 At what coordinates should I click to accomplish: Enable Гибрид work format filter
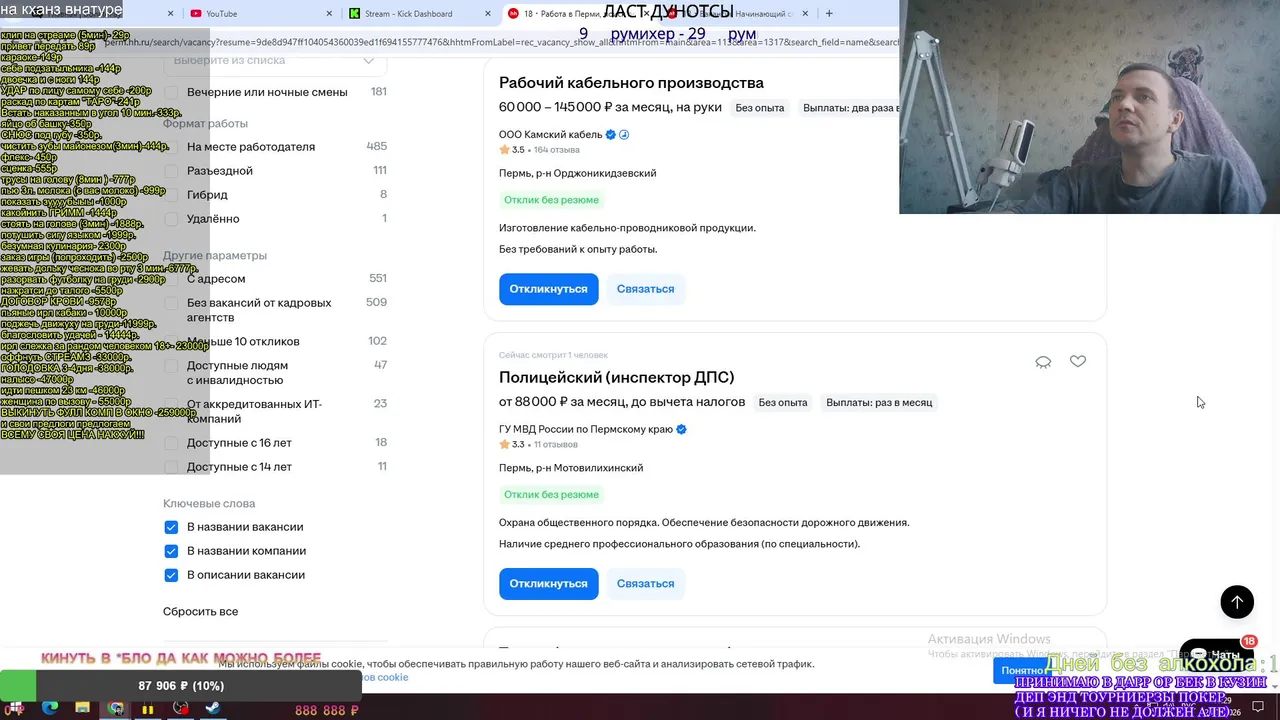click(171, 195)
